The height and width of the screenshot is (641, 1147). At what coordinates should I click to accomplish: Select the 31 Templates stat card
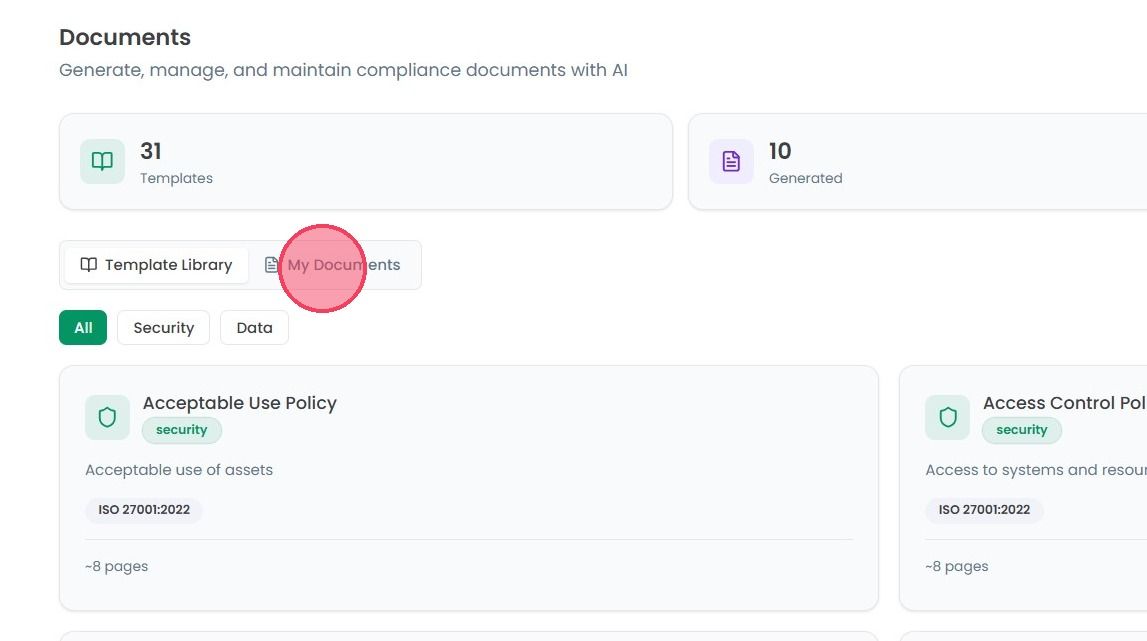(x=366, y=161)
